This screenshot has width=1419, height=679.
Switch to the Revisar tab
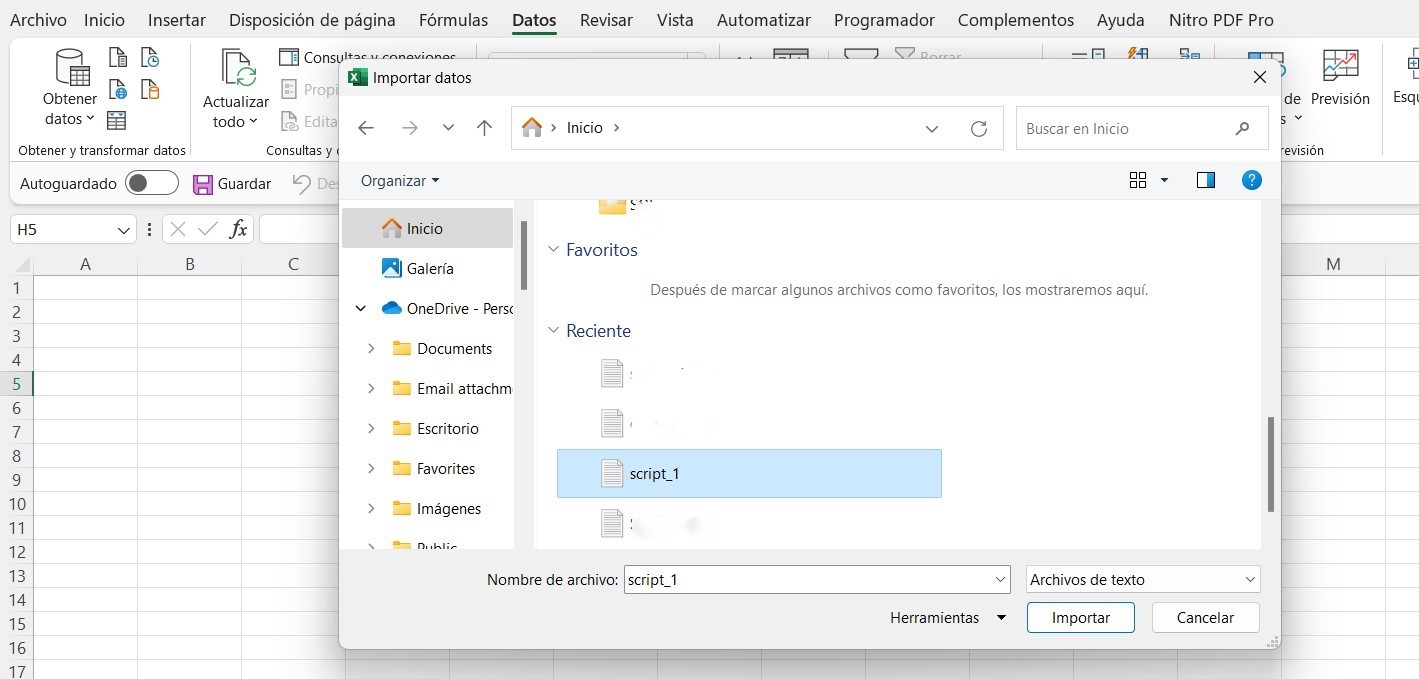point(607,20)
